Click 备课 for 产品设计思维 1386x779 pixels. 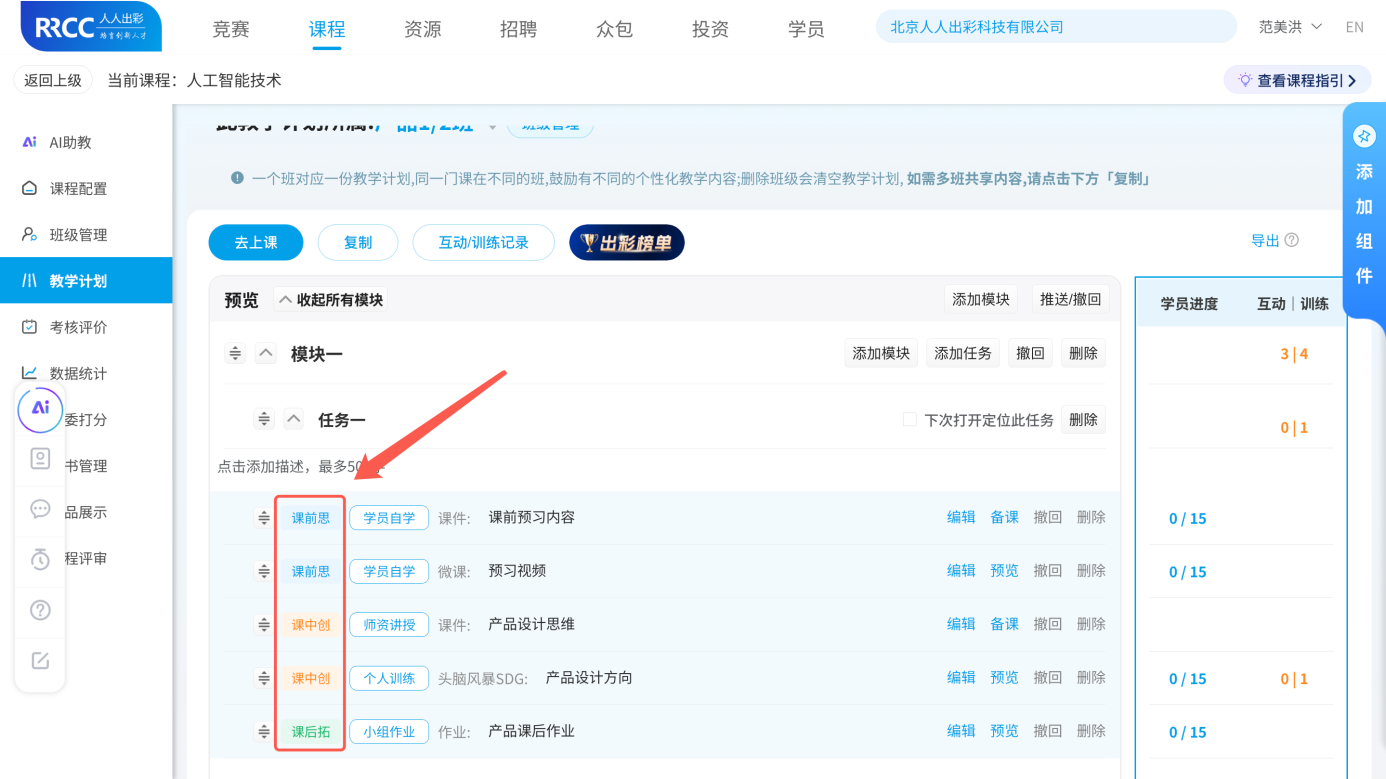point(1004,624)
